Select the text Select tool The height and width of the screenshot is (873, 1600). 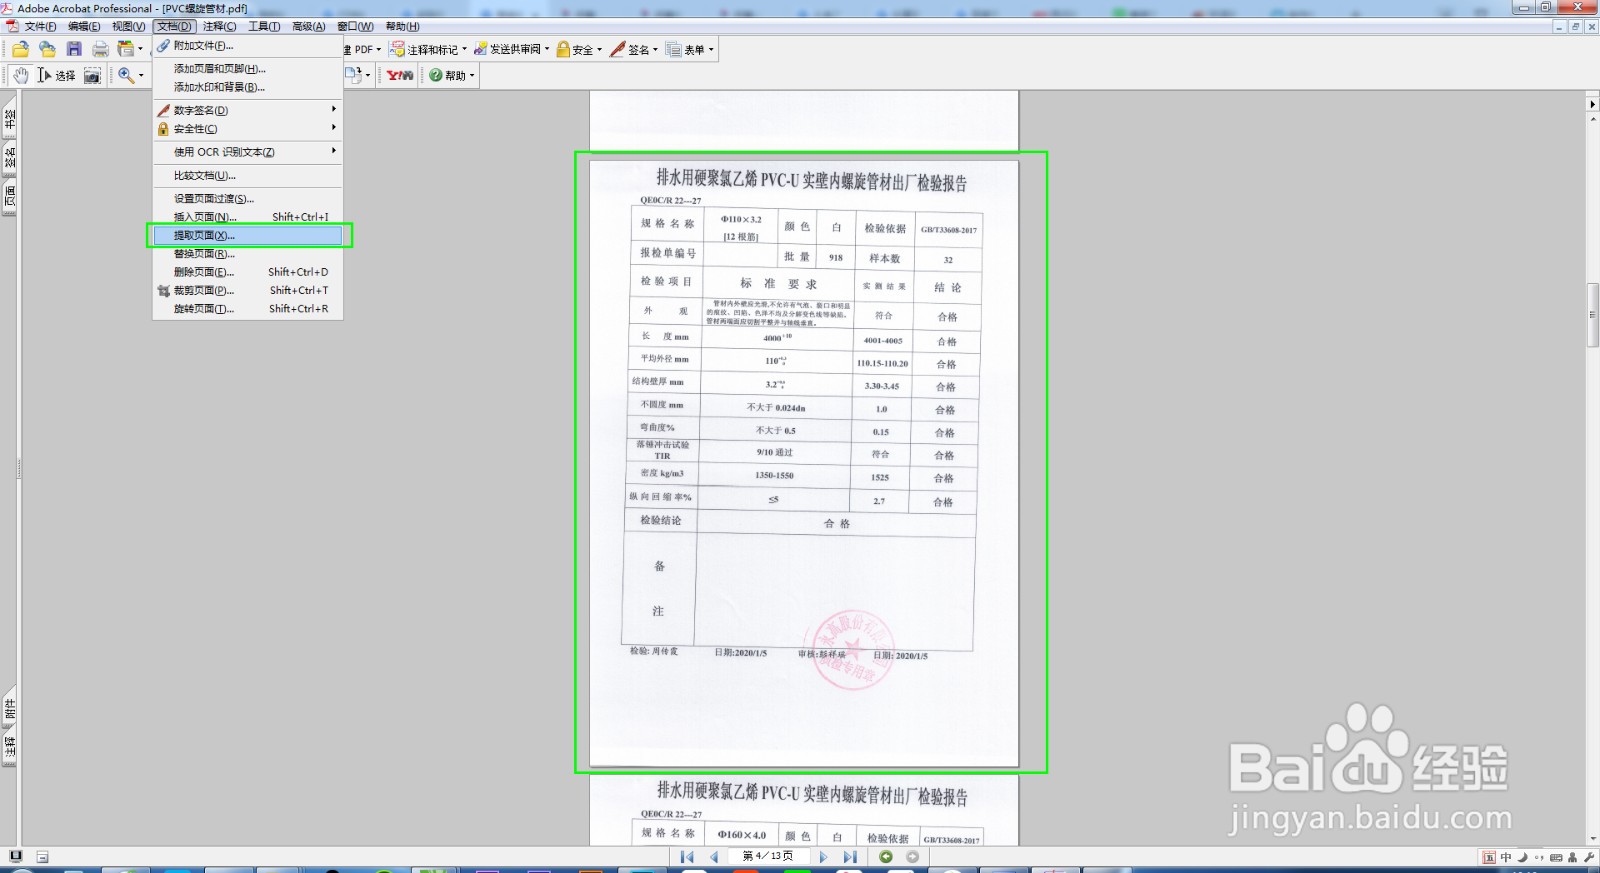pyautogui.click(x=57, y=75)
